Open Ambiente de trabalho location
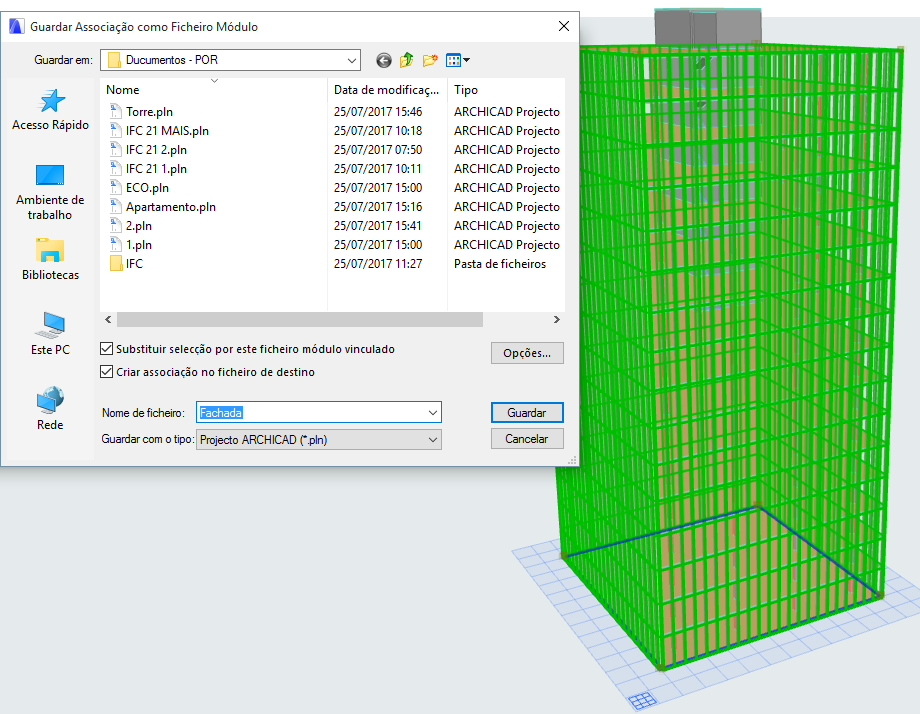Image resolution: width=920 pixels, height=714 pixels. click(x=50, y=192)
